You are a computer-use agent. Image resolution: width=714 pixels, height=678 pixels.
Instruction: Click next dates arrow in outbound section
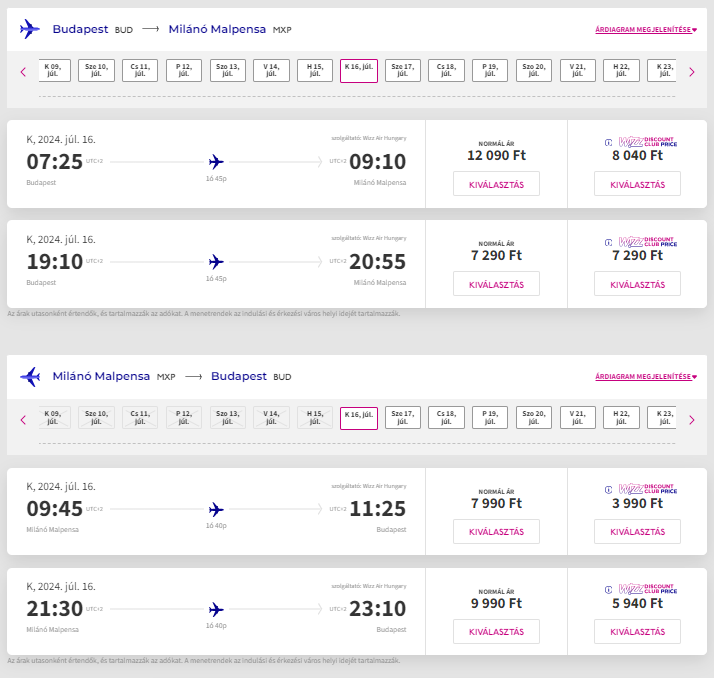click(x=691, y=71)
